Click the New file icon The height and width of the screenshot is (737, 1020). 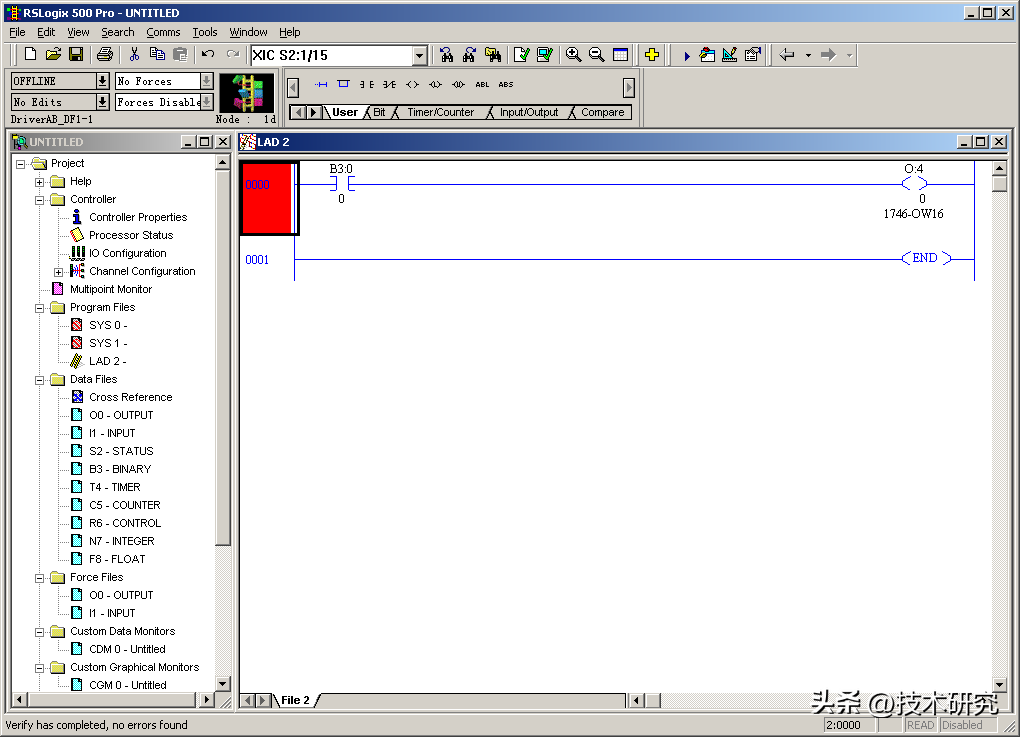(x=30, y=55)
